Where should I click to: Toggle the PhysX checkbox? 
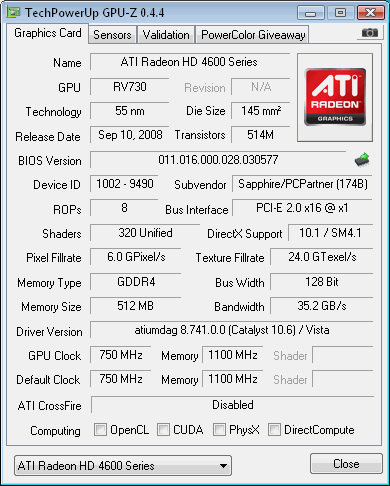[219, 429]
